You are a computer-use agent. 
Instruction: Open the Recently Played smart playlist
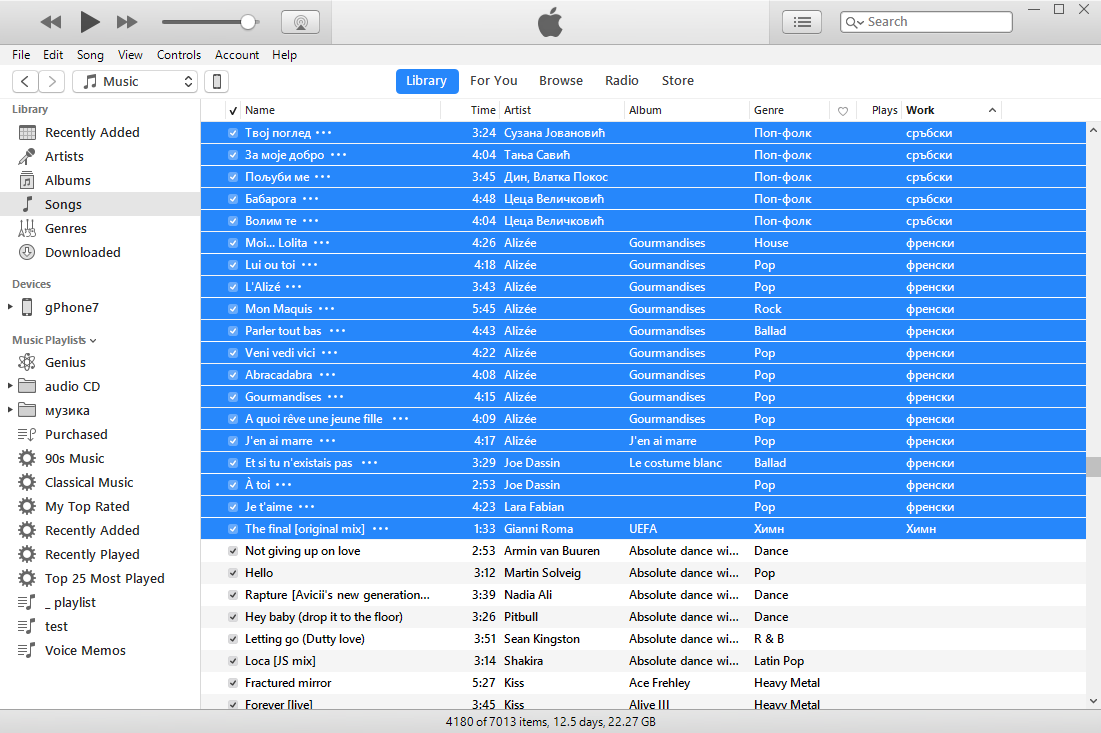click(x=92, y=555)
